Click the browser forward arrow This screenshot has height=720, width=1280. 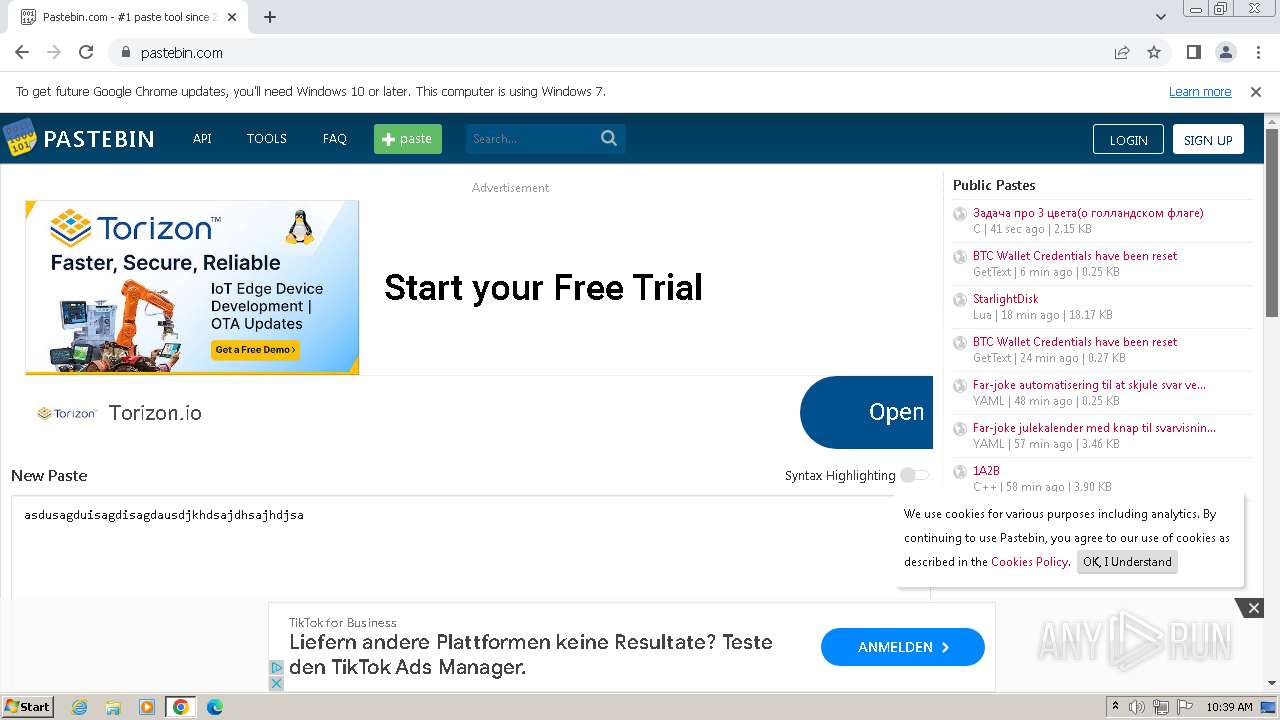tap(54, 52)
